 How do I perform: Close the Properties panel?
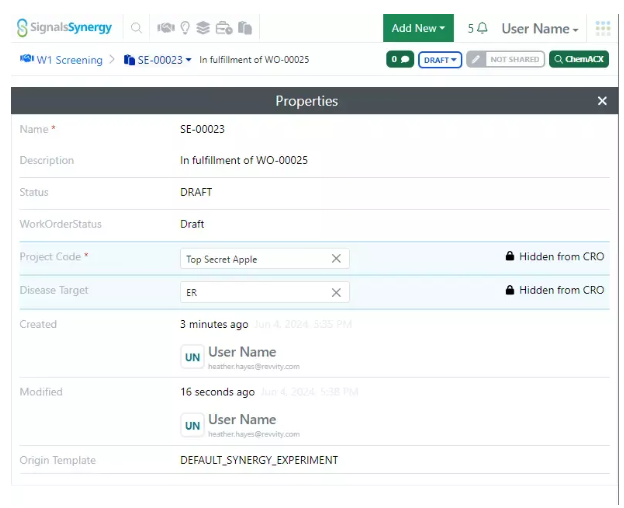602,101
